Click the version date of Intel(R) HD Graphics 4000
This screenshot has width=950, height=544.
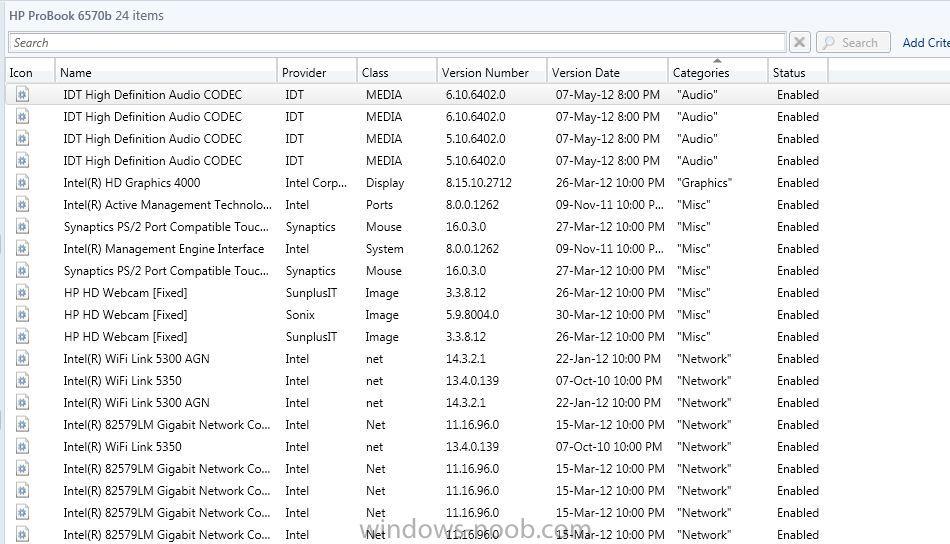click(610, 182)
